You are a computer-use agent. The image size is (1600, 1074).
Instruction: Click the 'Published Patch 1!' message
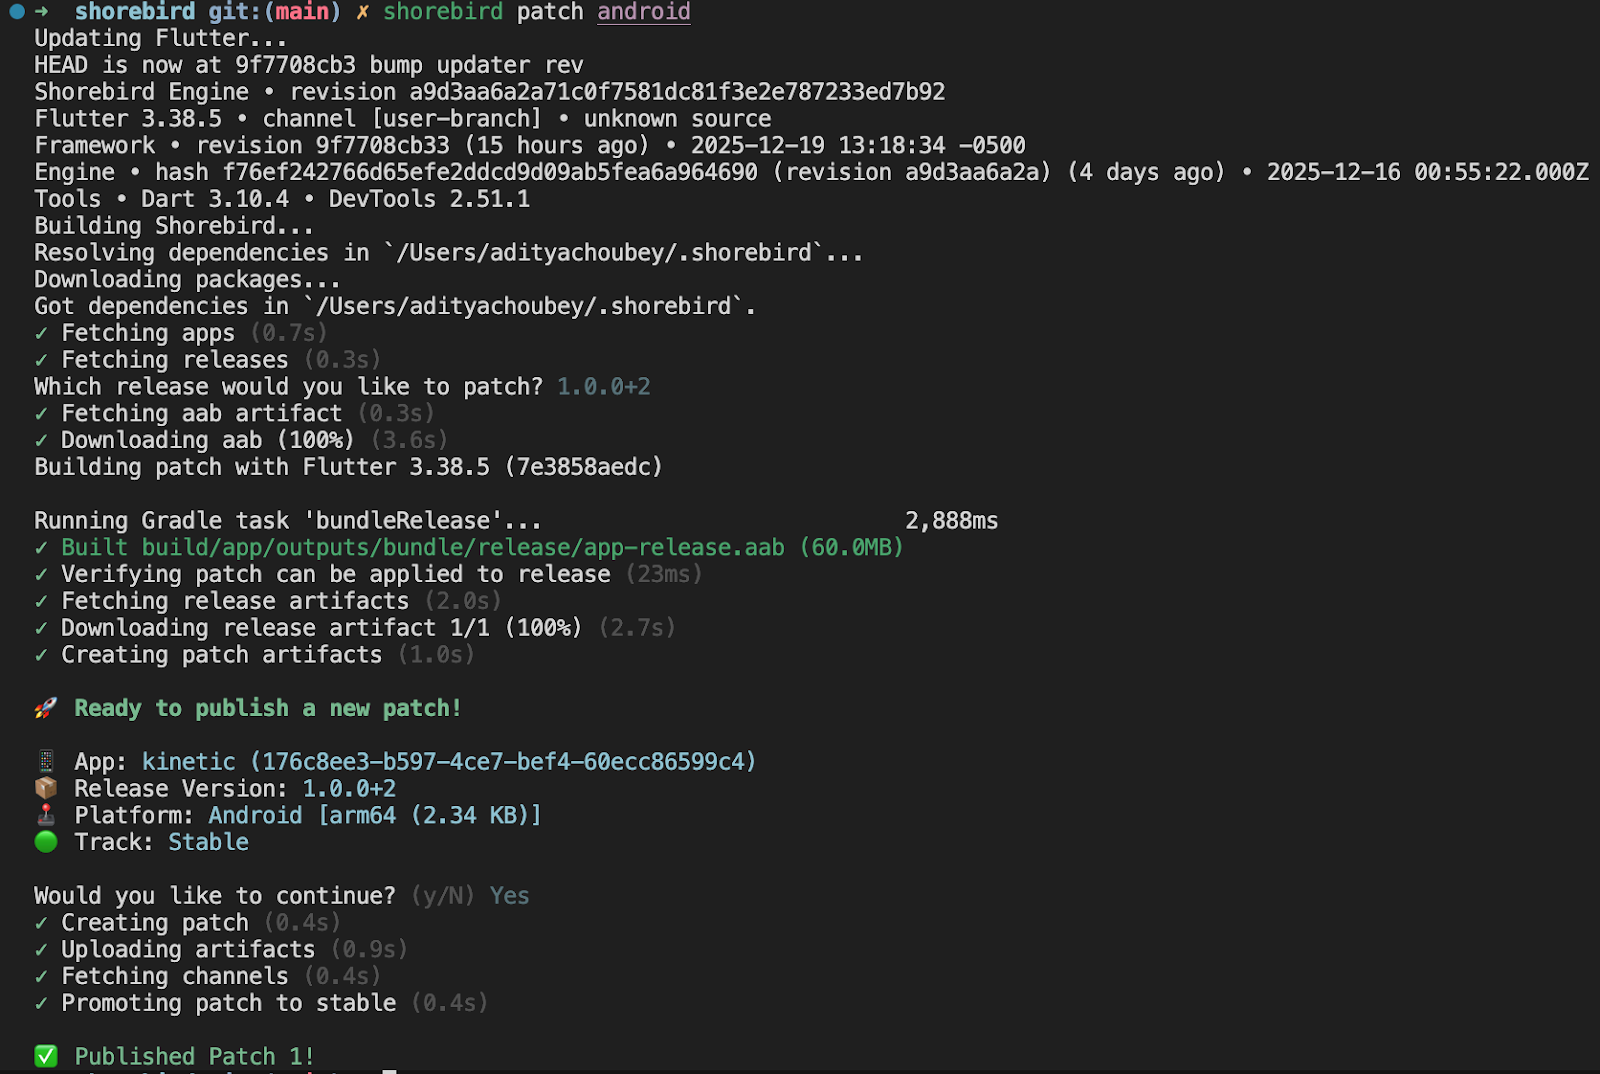point(195,1057)
